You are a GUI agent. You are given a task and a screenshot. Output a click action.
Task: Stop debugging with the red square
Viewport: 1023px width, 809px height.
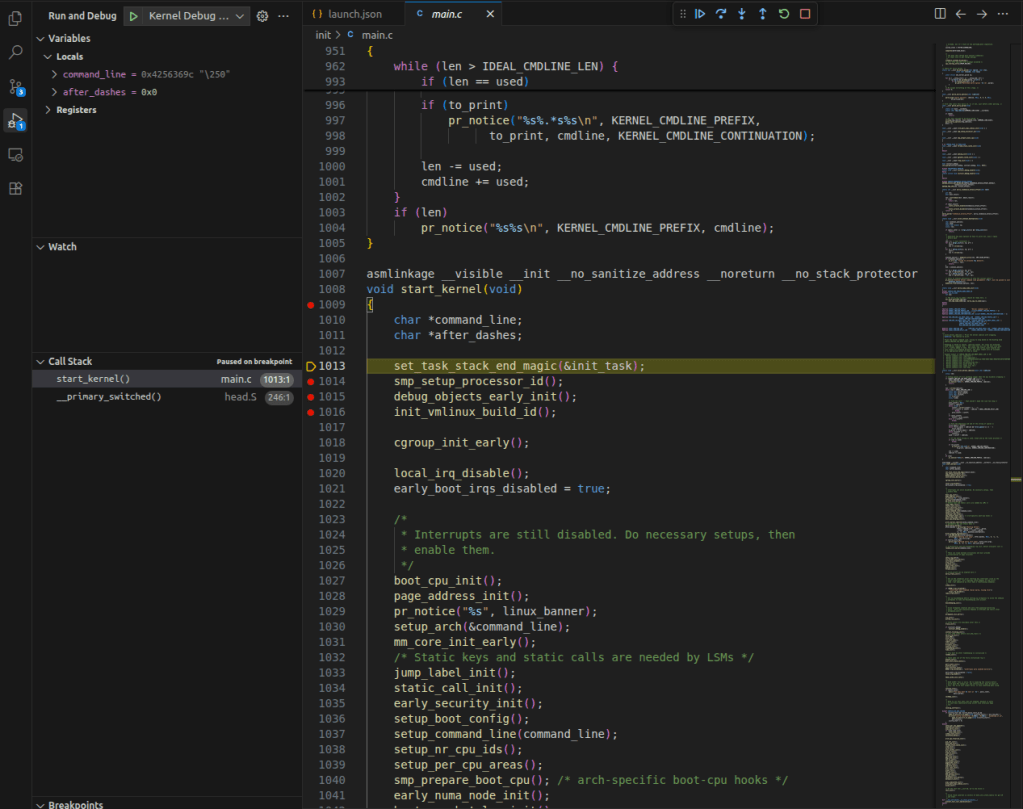(x=805, y=14)
